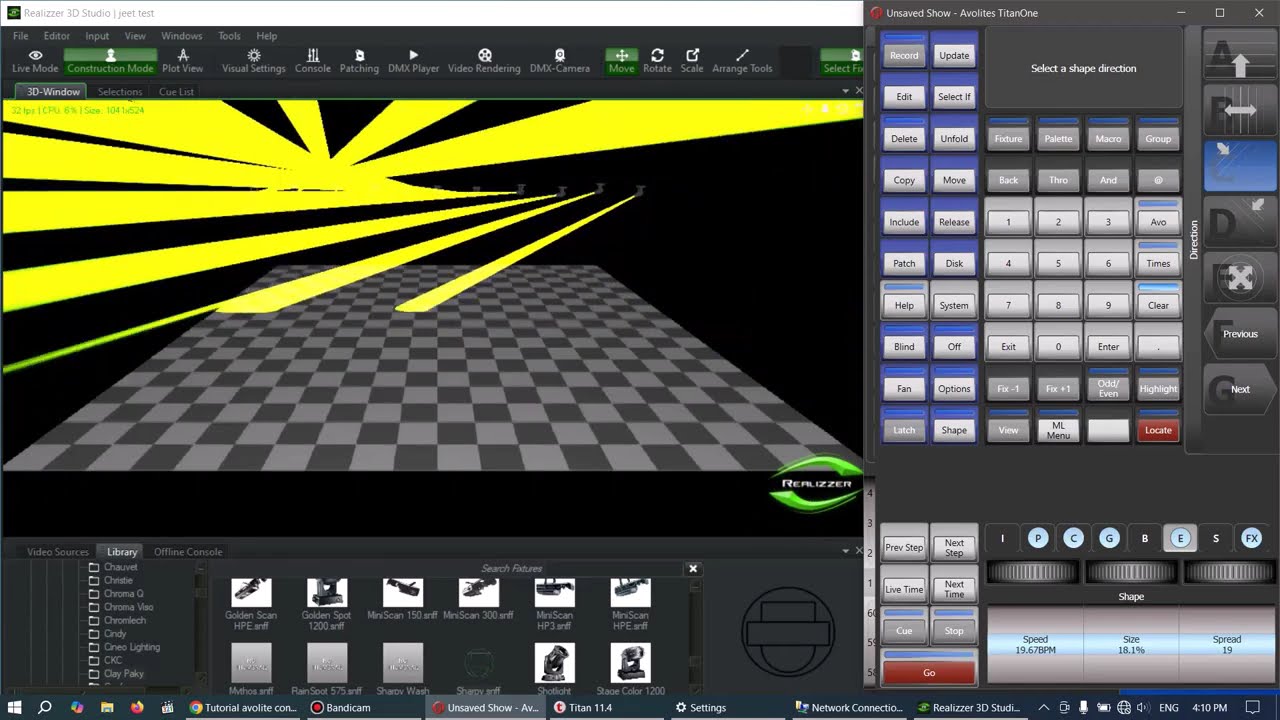
Task: Open Video Rendering
Action: [484, 61]
